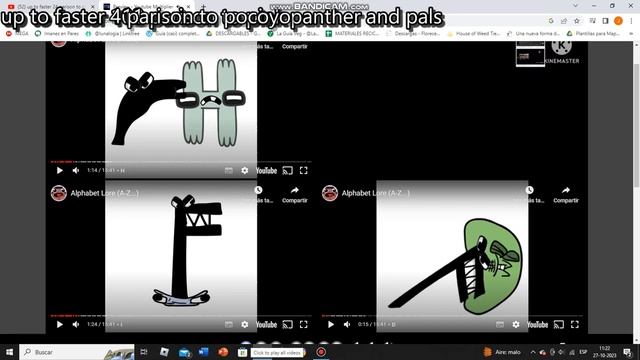Toggle subtitles on the 1:14 video

pyautogui.click(x=229, y=171)
